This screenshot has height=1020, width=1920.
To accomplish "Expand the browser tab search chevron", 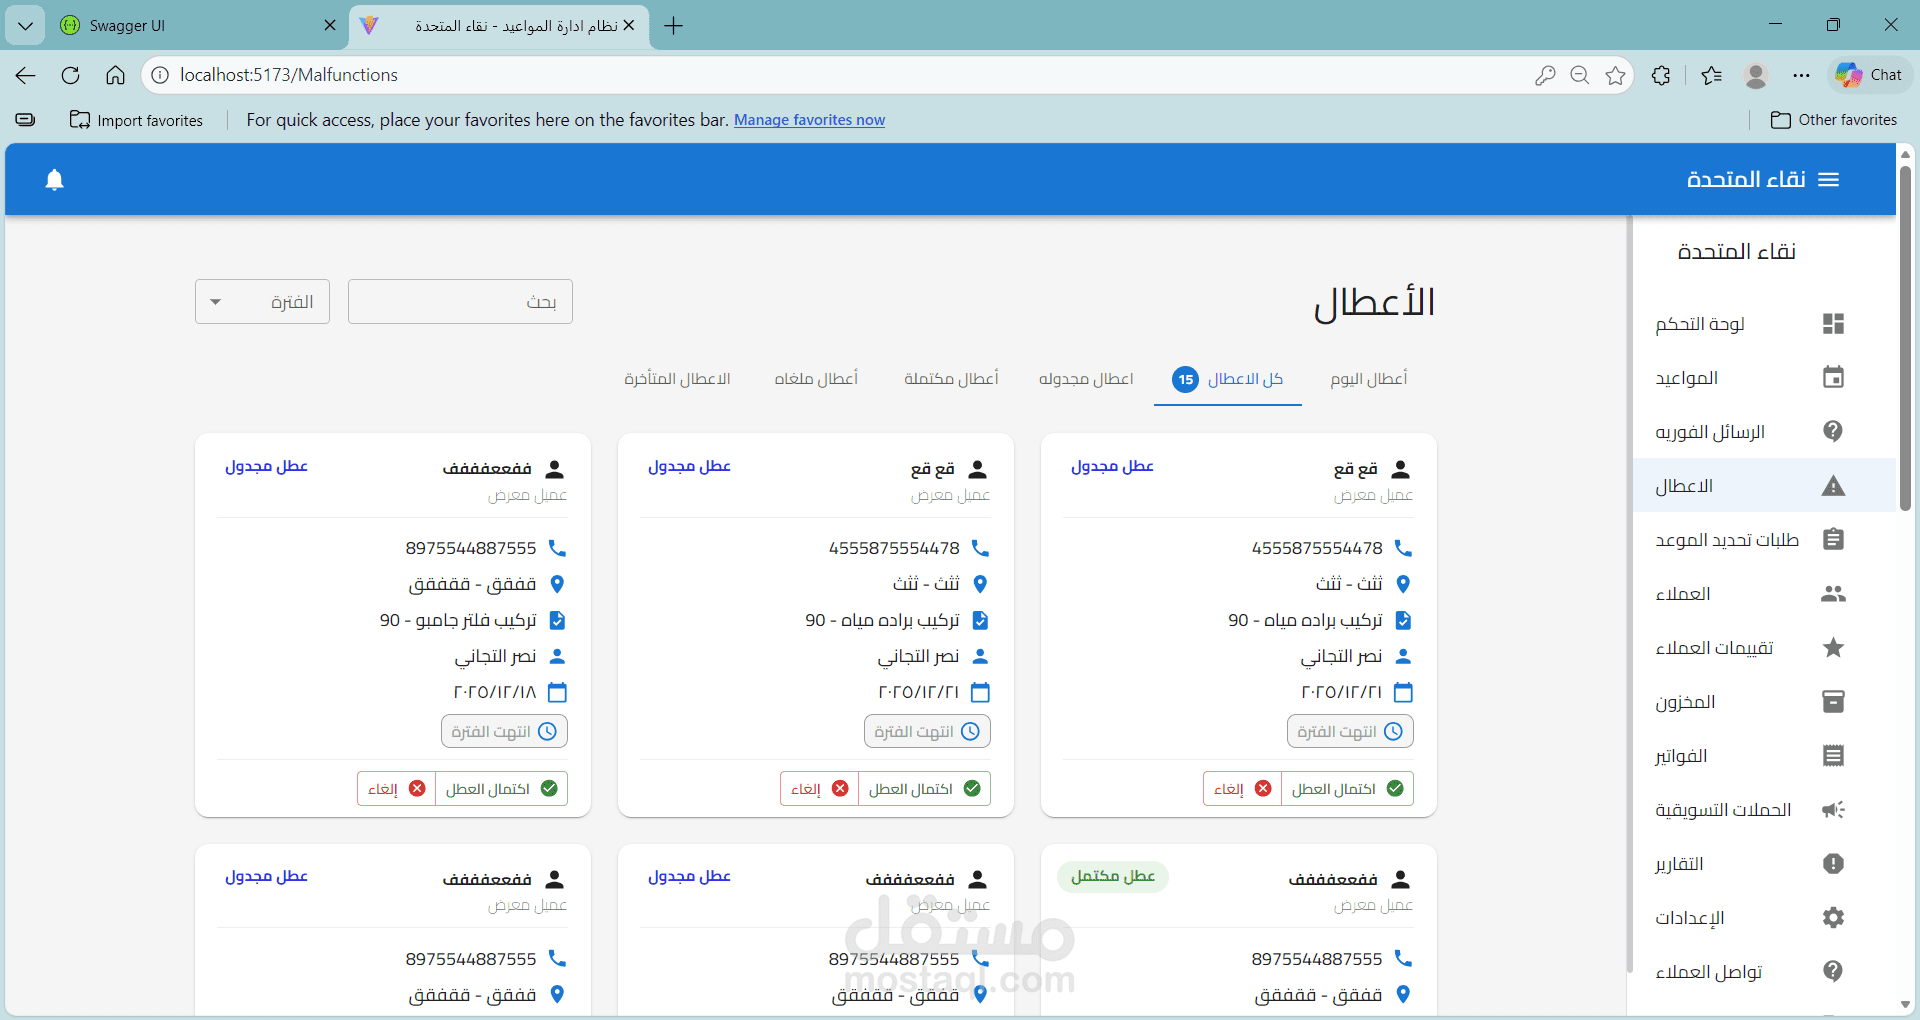I will pyautogui.click(x=25, y=26).
